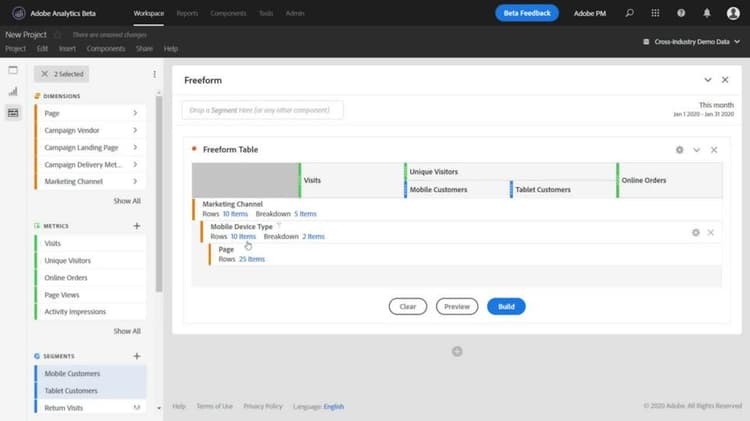Select the Unique Visitors metric in list
Viewport: 750px width, 421px height.
(91, 261)
